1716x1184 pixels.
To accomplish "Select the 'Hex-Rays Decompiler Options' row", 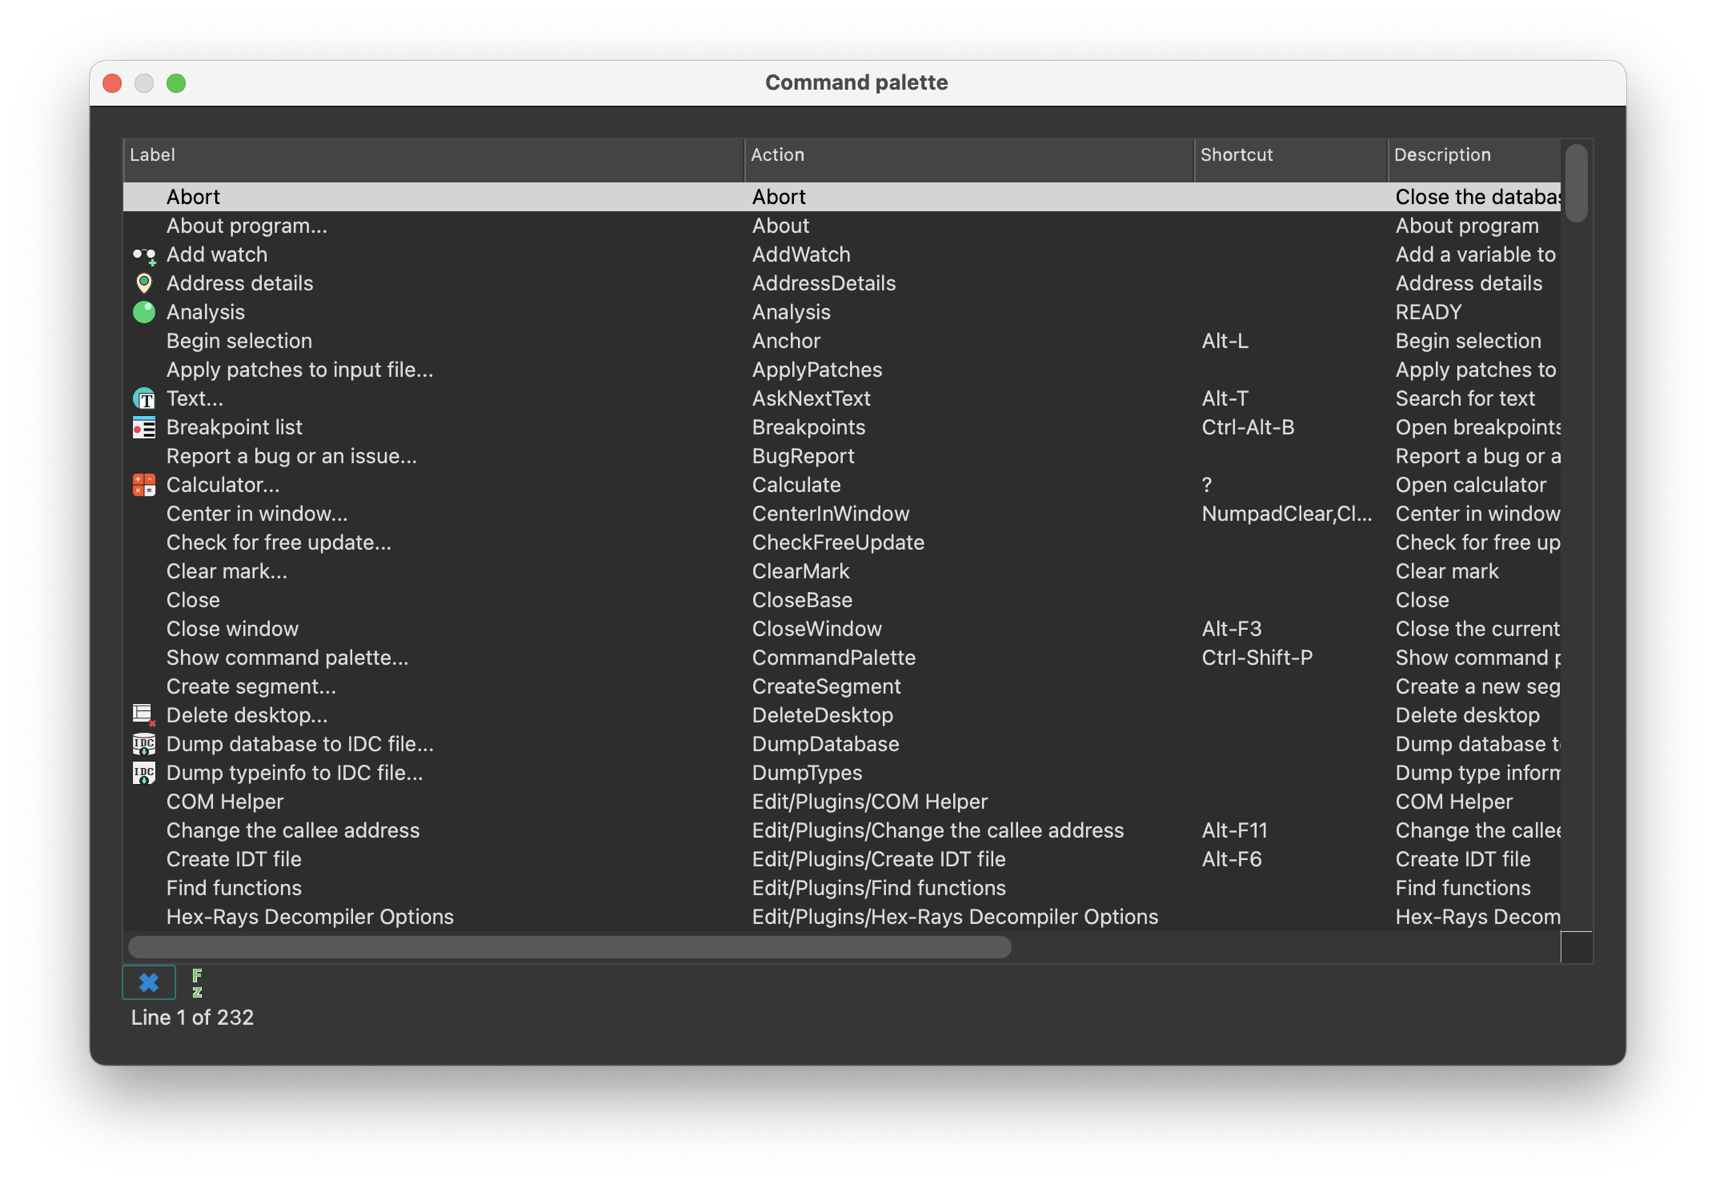I will pos(310,916).
